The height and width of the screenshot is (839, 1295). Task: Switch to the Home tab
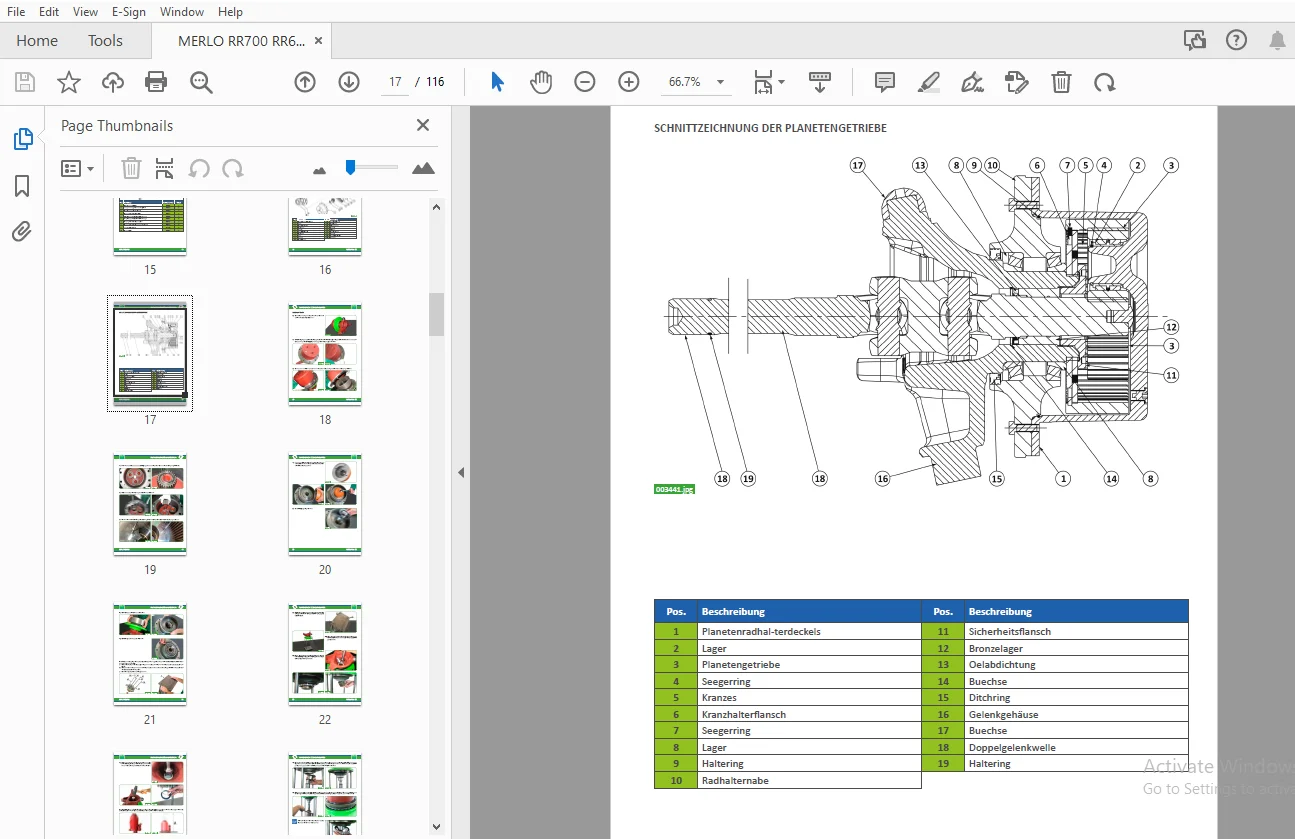(x=37, y=41)
